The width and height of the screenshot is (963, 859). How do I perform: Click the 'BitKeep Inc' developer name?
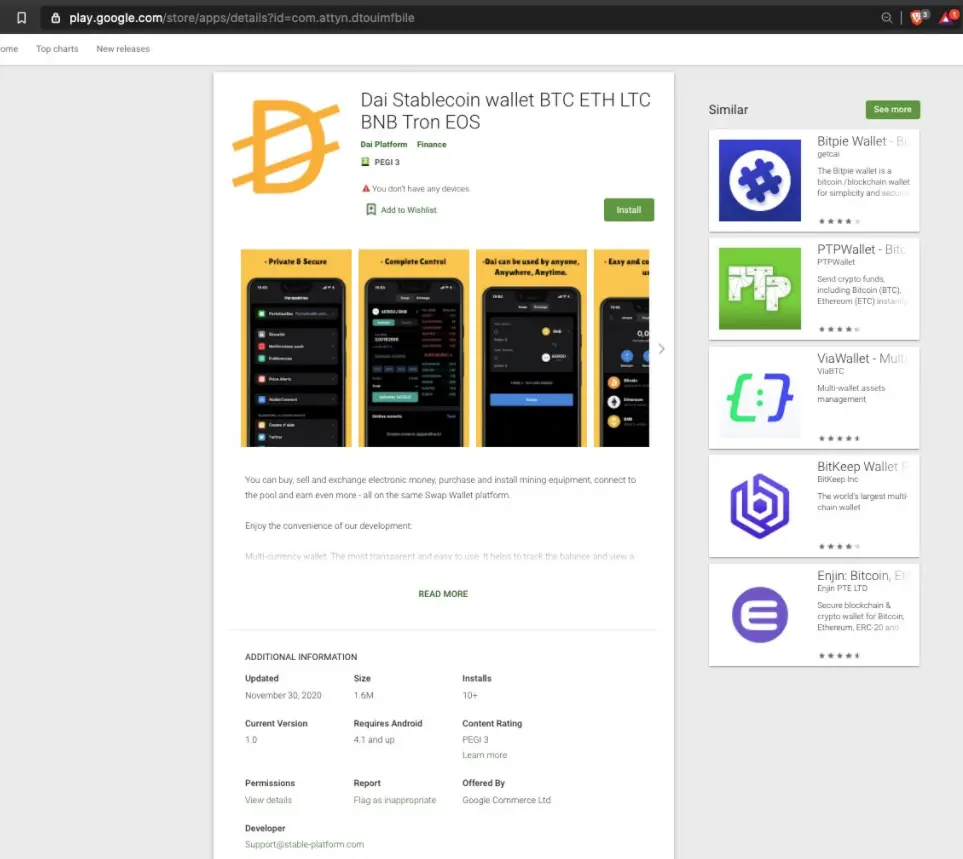pyautogui.click(x=837, y=480)
